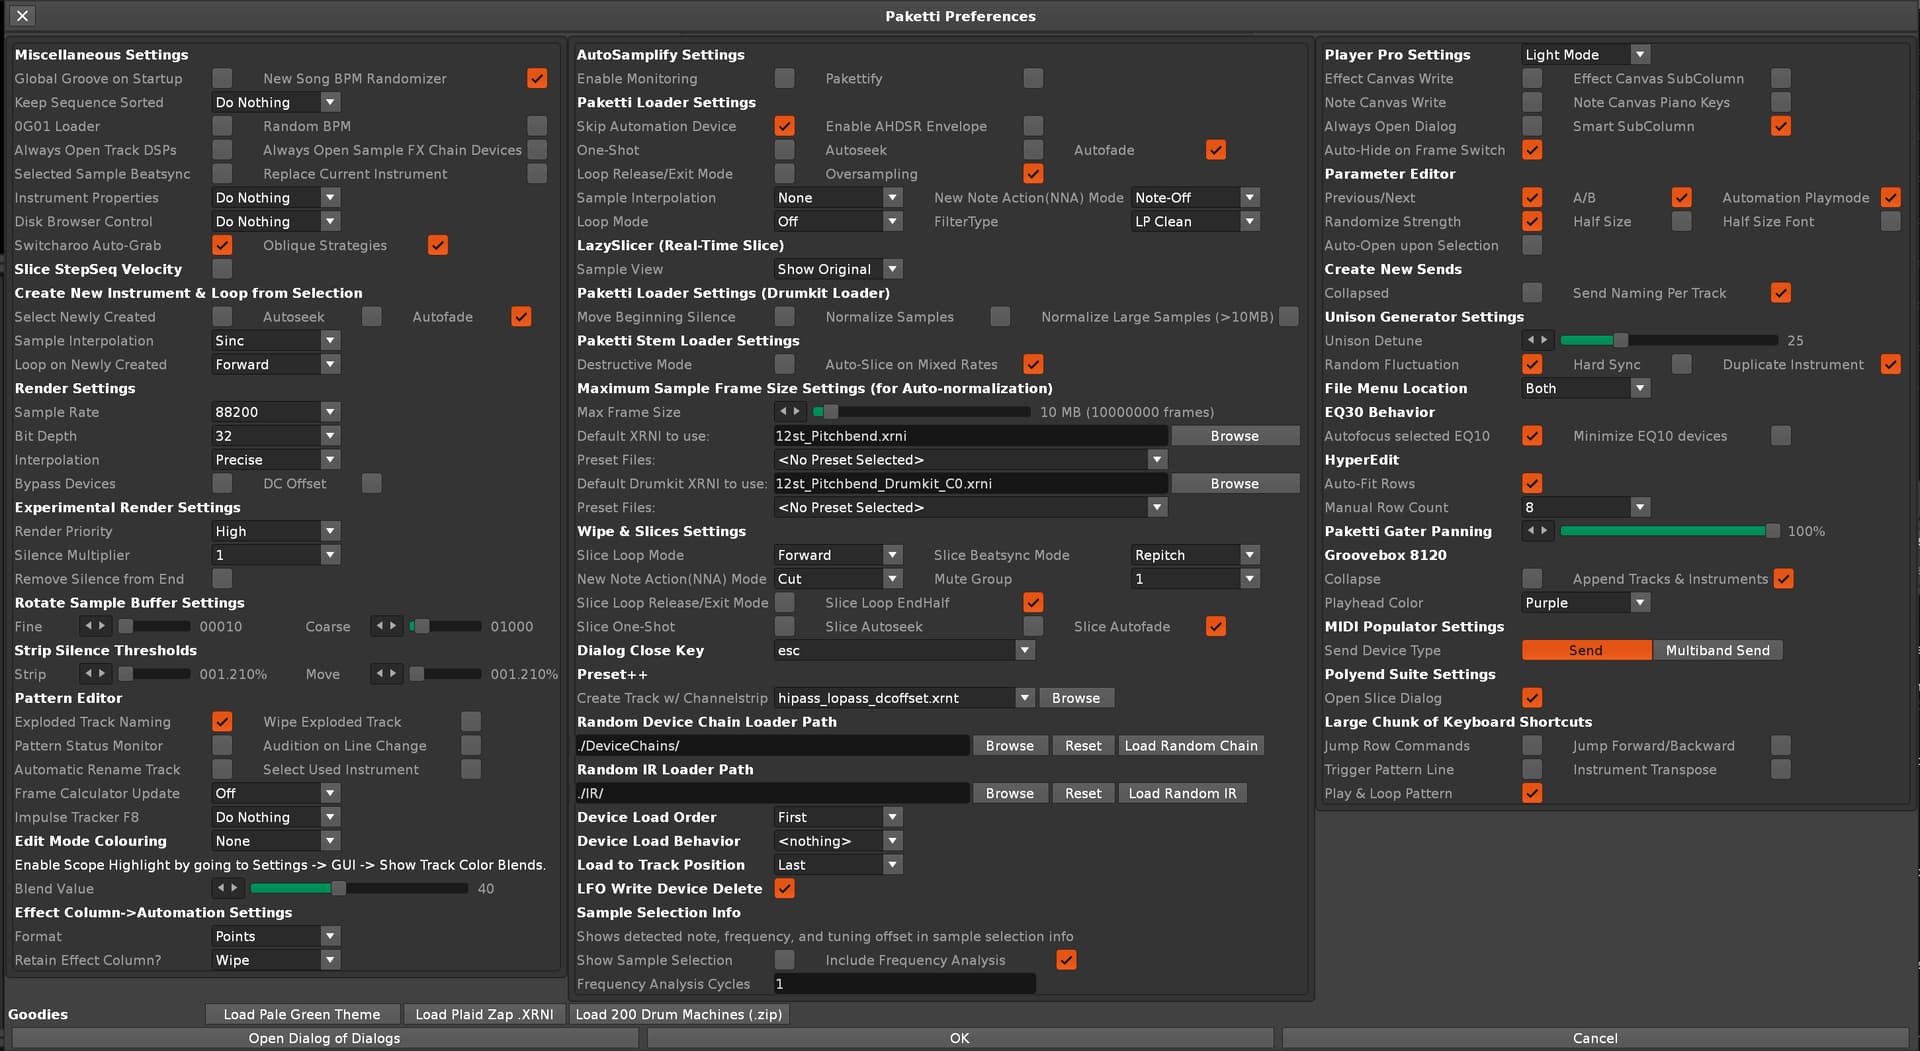Screen dimensions: 1920x1051
Task: Click the Unison Detune stepper arrows
Action: (x=1537, y=341)
